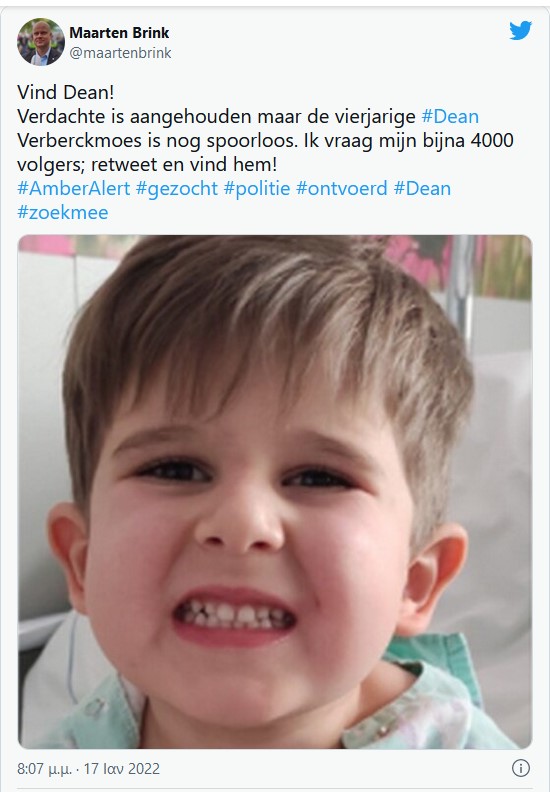Open the 8:07 μ.μ. timestamp link
Screen dimensions: 550x792
coord(46,769)
